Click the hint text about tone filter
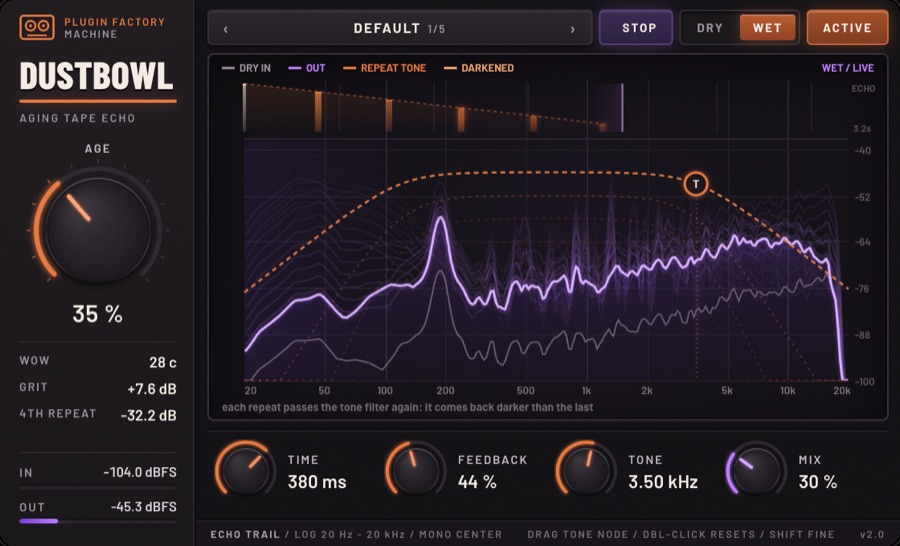This screenshot has height=546, width=900. (408, 408)
